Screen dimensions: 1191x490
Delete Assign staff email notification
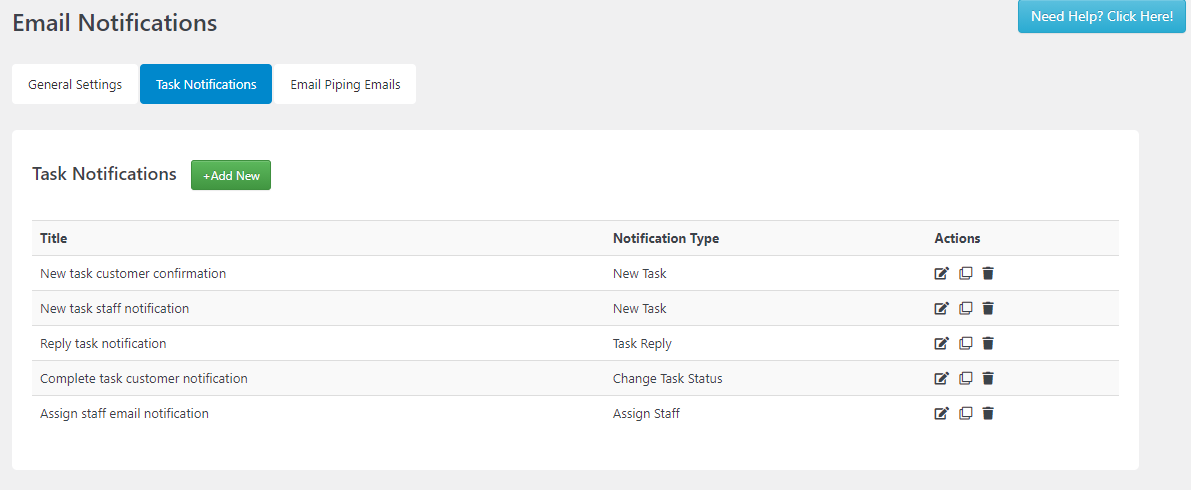tap(987, 413)
